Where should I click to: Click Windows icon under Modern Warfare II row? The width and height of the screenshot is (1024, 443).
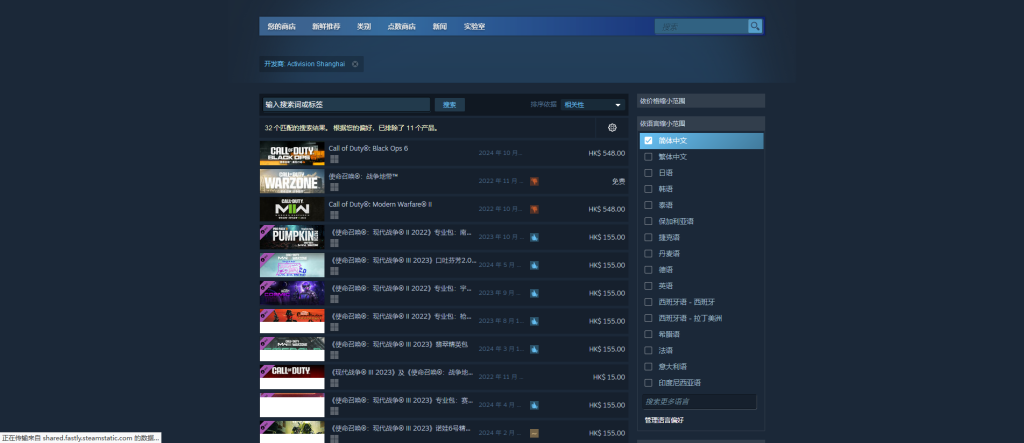pos(334,215)
